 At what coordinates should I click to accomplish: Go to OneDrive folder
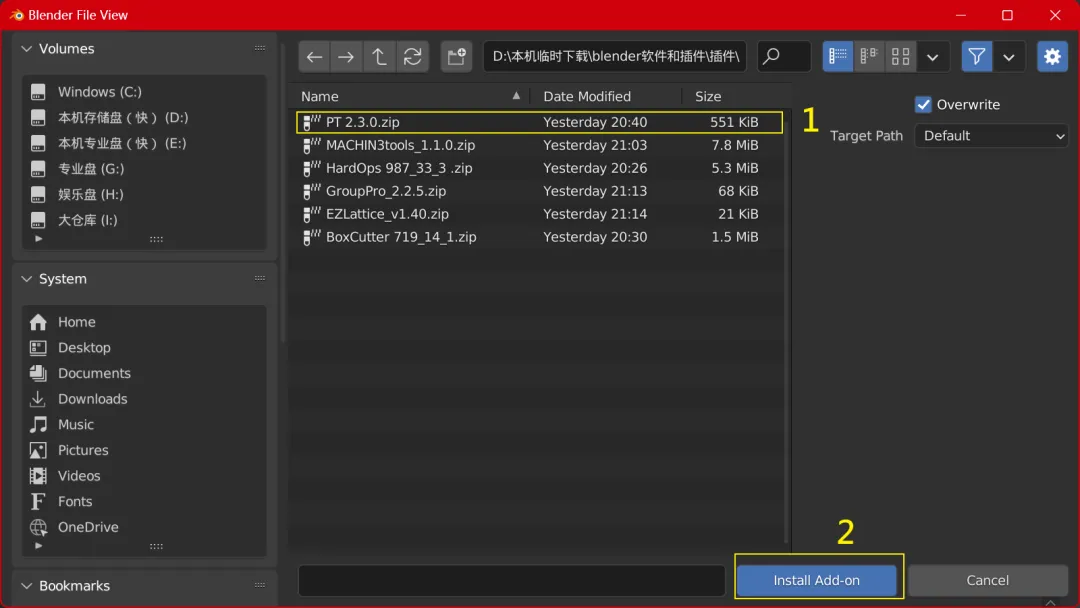[144, 527]
